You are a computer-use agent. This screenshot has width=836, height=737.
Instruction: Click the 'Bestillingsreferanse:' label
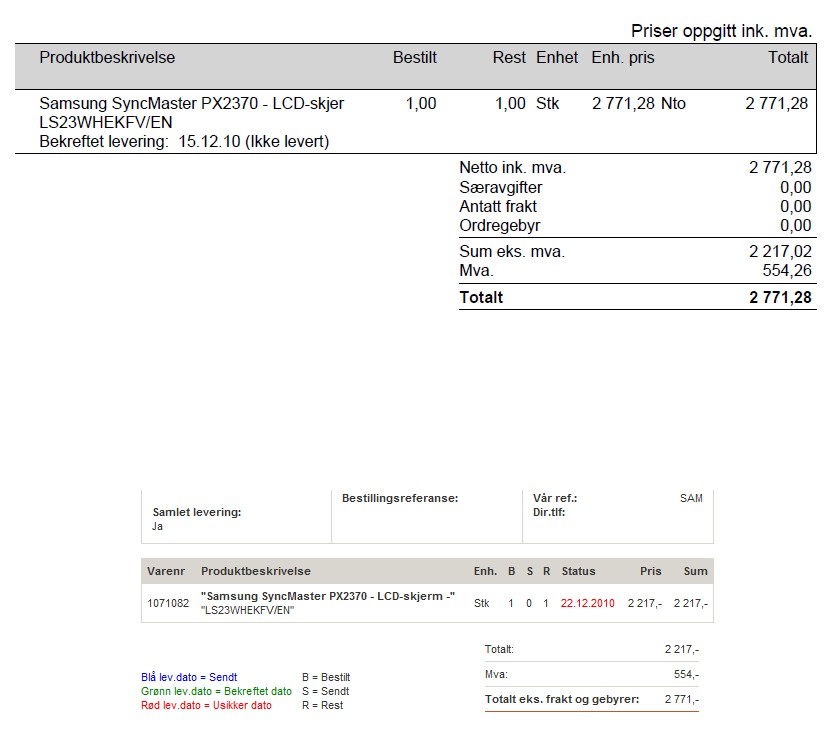[400, 498]
